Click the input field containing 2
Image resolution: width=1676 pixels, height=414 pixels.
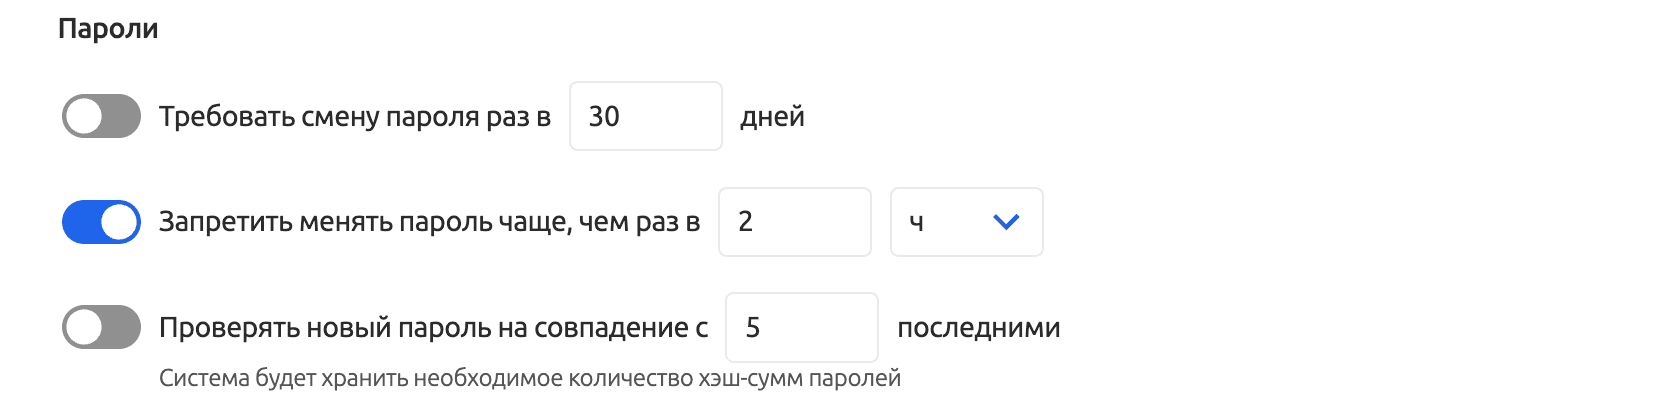pos(794,222)
